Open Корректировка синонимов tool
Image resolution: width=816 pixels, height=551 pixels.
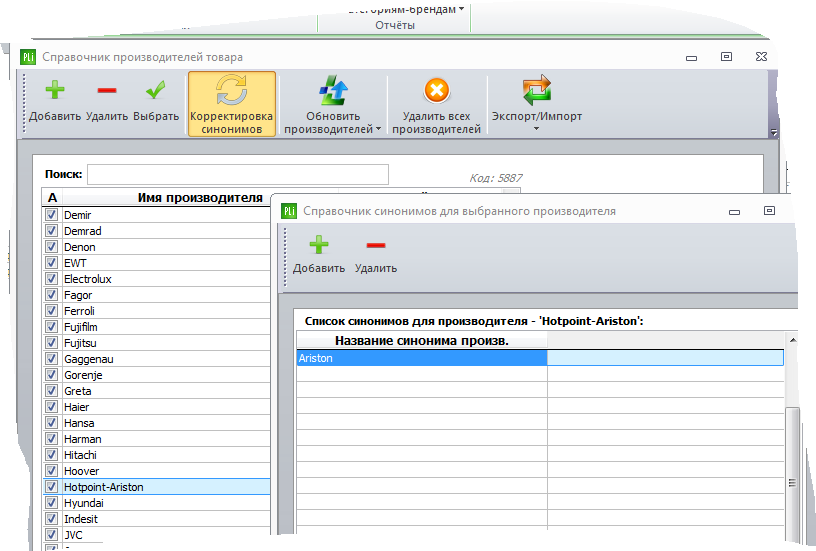(x=232, y=104)
